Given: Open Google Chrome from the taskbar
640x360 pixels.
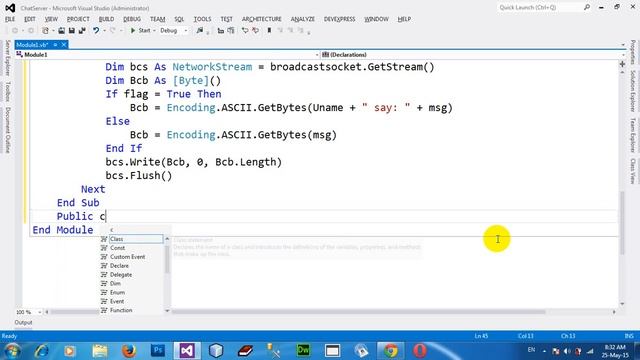Looking at the screenshot, I should (x=391, y=350).
